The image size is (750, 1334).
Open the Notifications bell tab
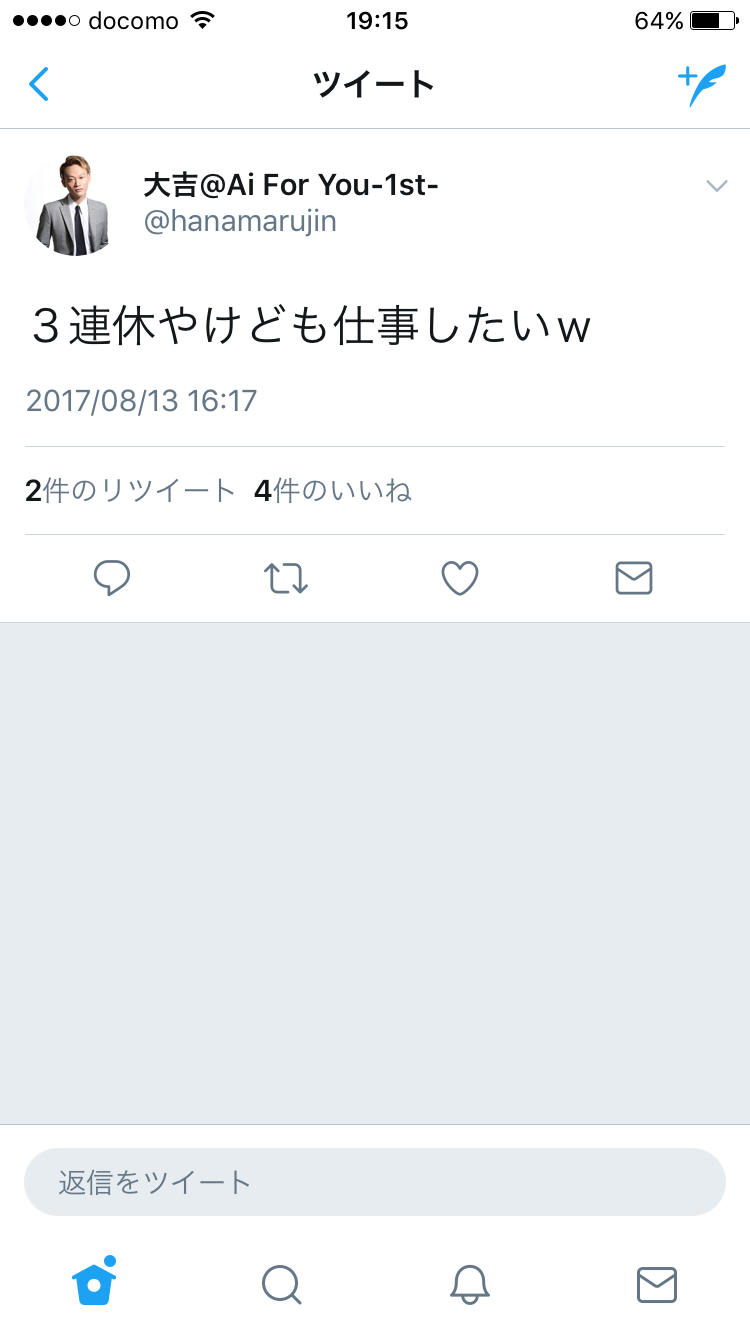point(469,1284)
